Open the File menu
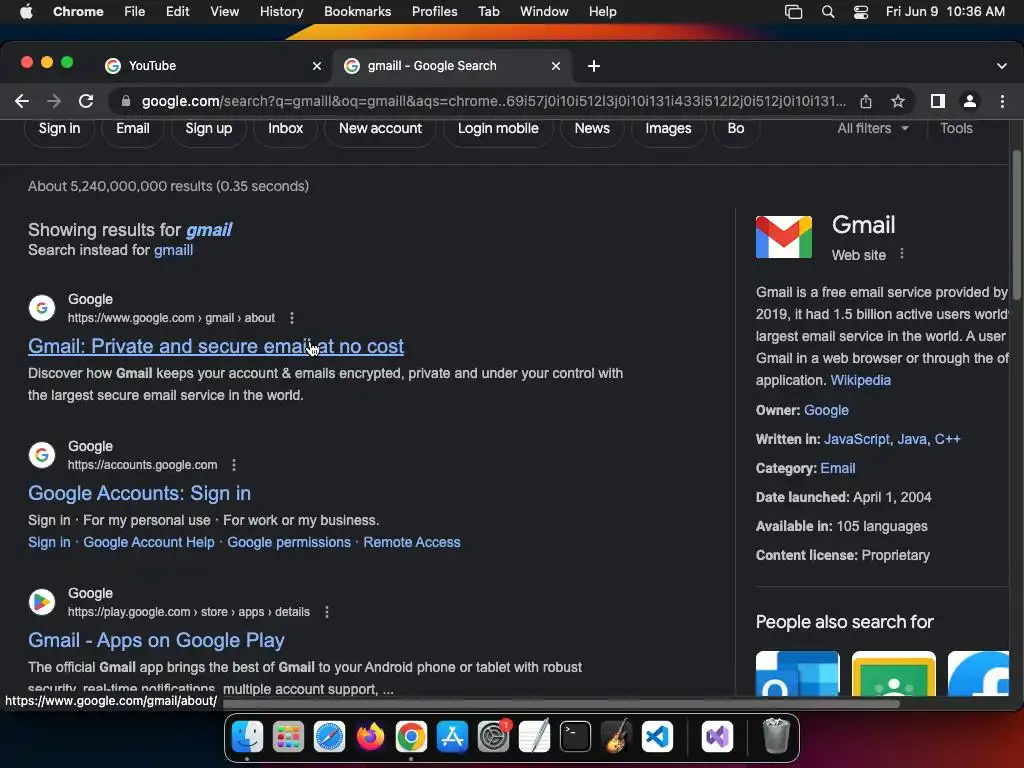 [x=135, y=11]
